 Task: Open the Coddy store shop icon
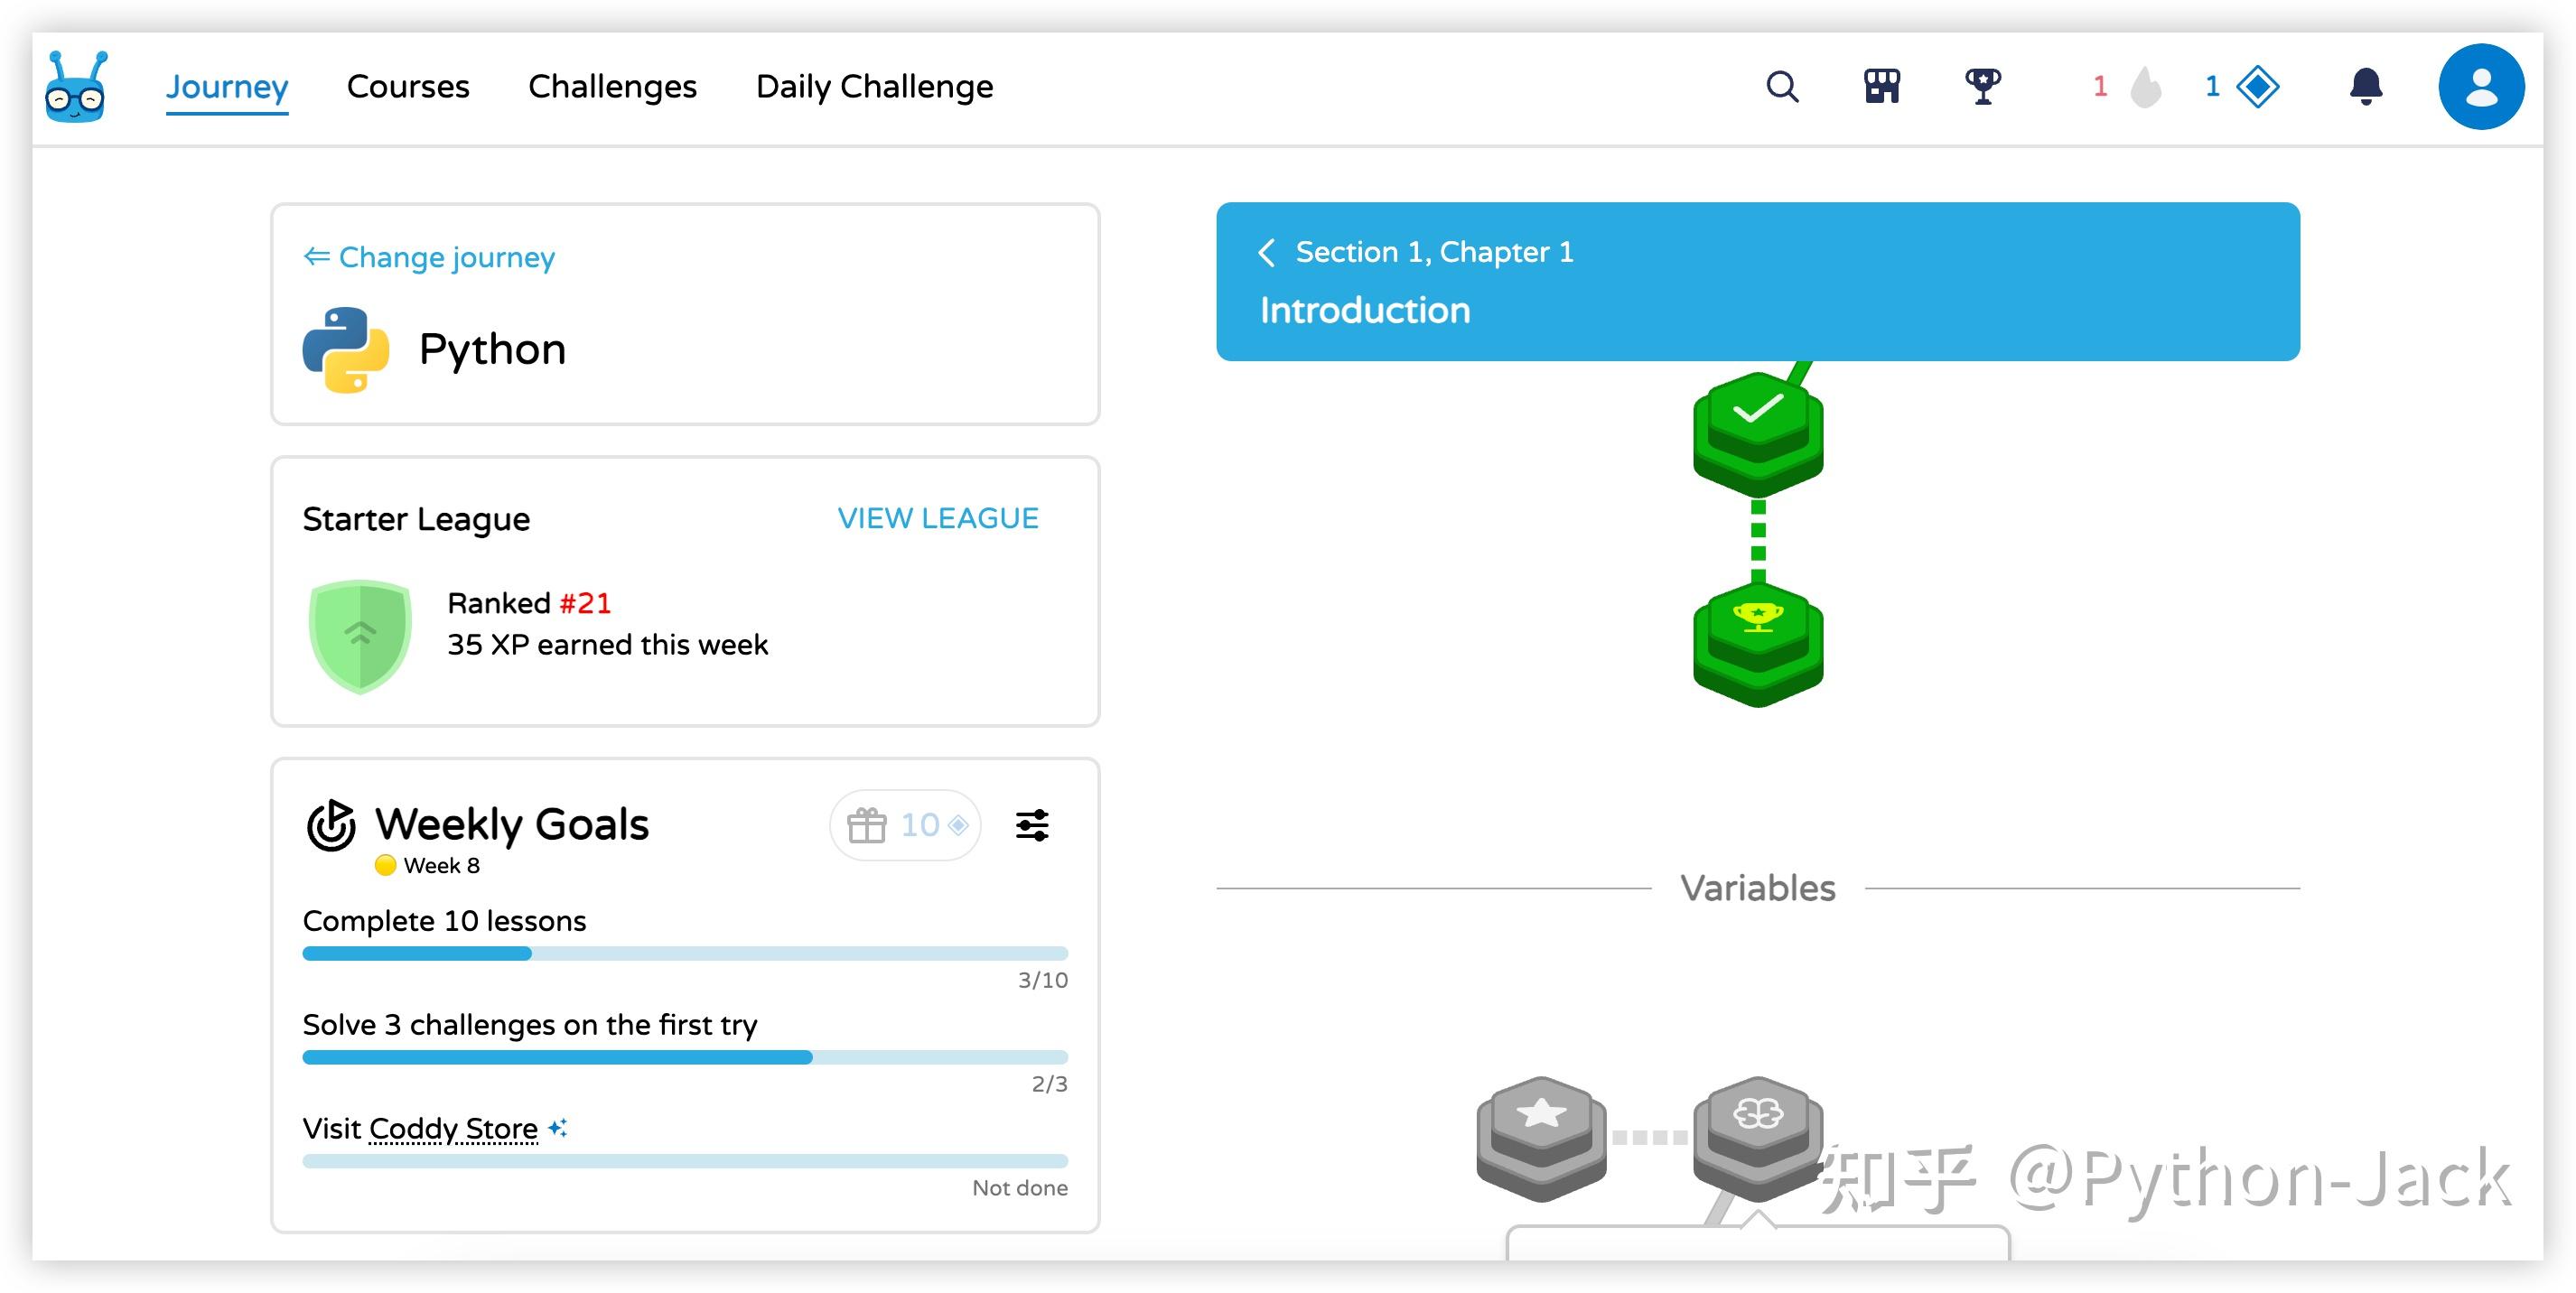point(1881,87)
